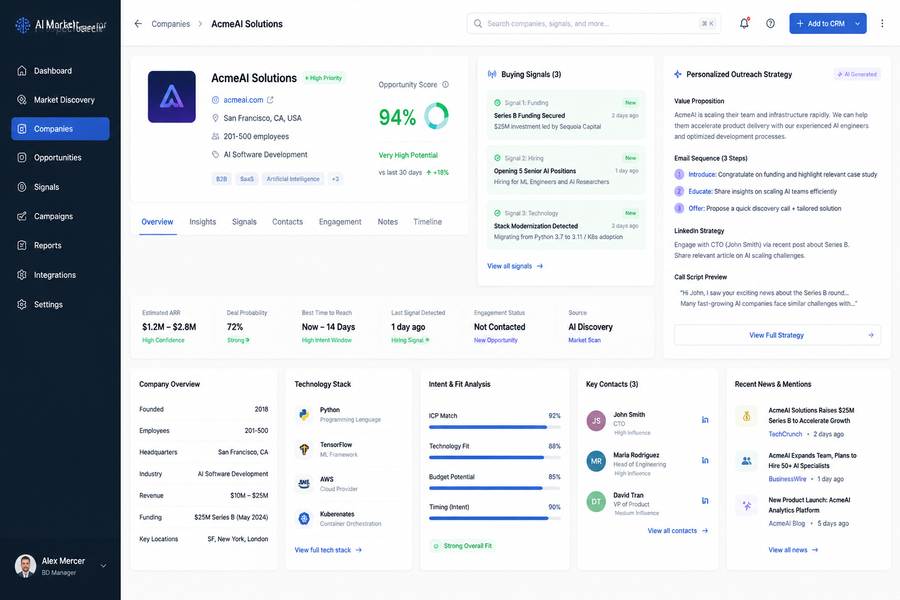Click the High Priority badge
The height and width of the screenshot is (600, 900).
pos(324,78)
